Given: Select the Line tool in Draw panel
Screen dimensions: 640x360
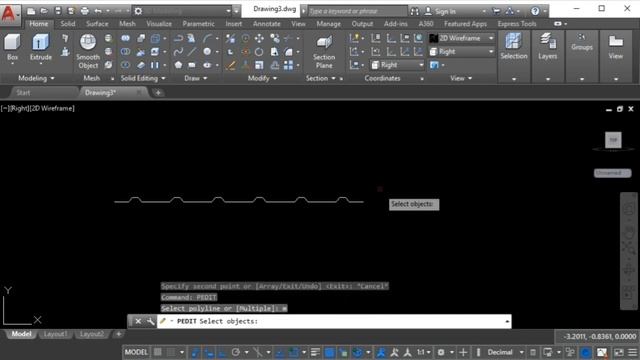Looking at the screenshot, I should (192, 52).
